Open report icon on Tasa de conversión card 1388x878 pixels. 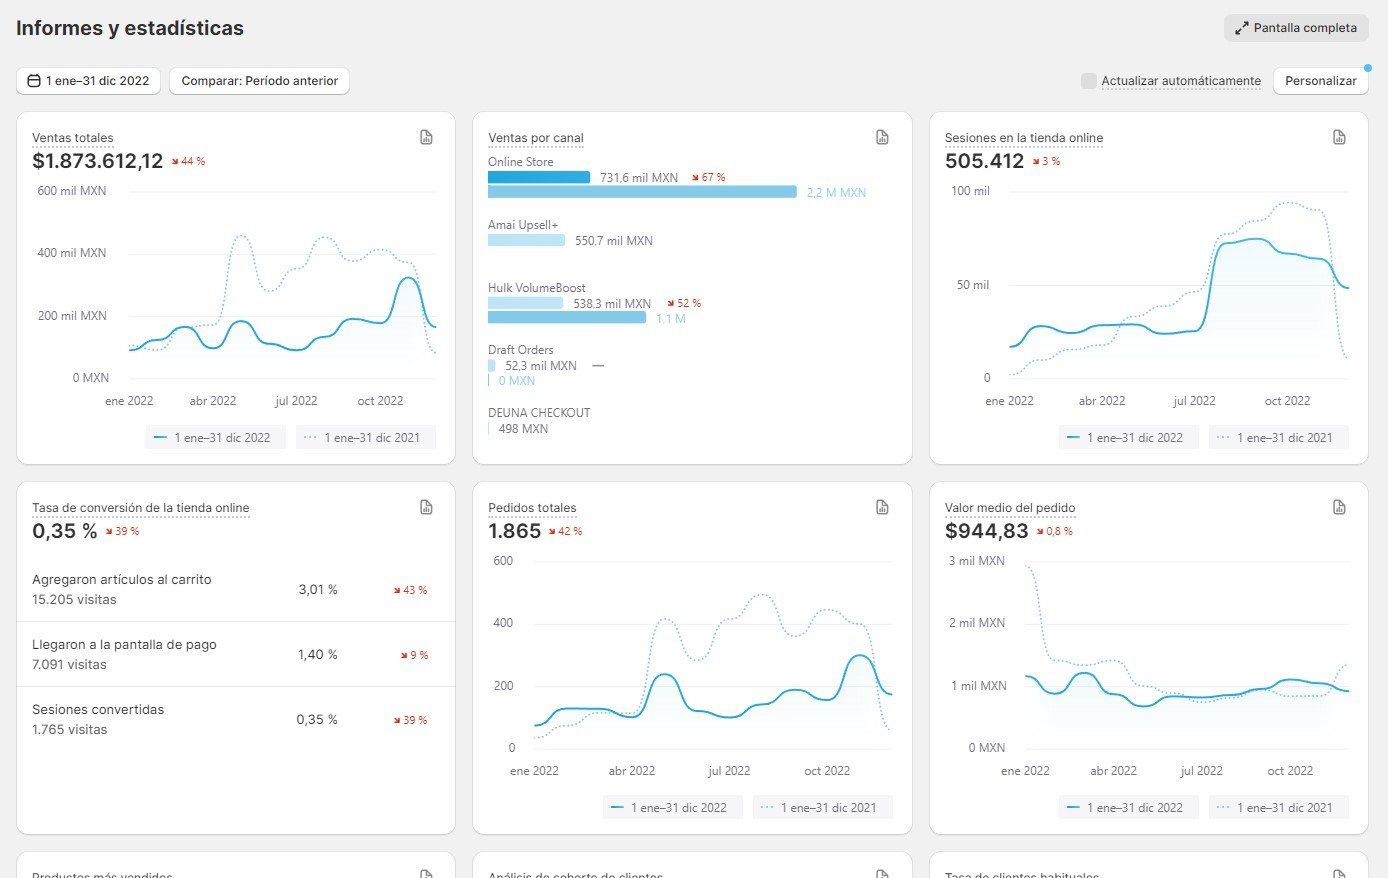[426, 508]
